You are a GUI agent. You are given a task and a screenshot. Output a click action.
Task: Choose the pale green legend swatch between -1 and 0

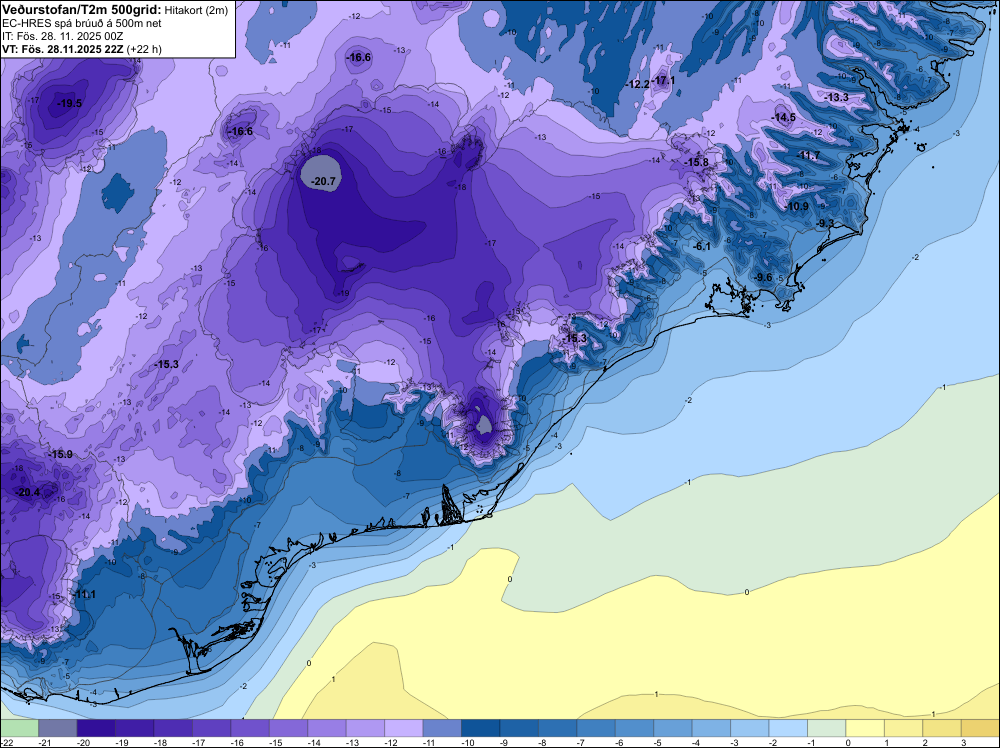pyautogui.click(x=827, y=728)
